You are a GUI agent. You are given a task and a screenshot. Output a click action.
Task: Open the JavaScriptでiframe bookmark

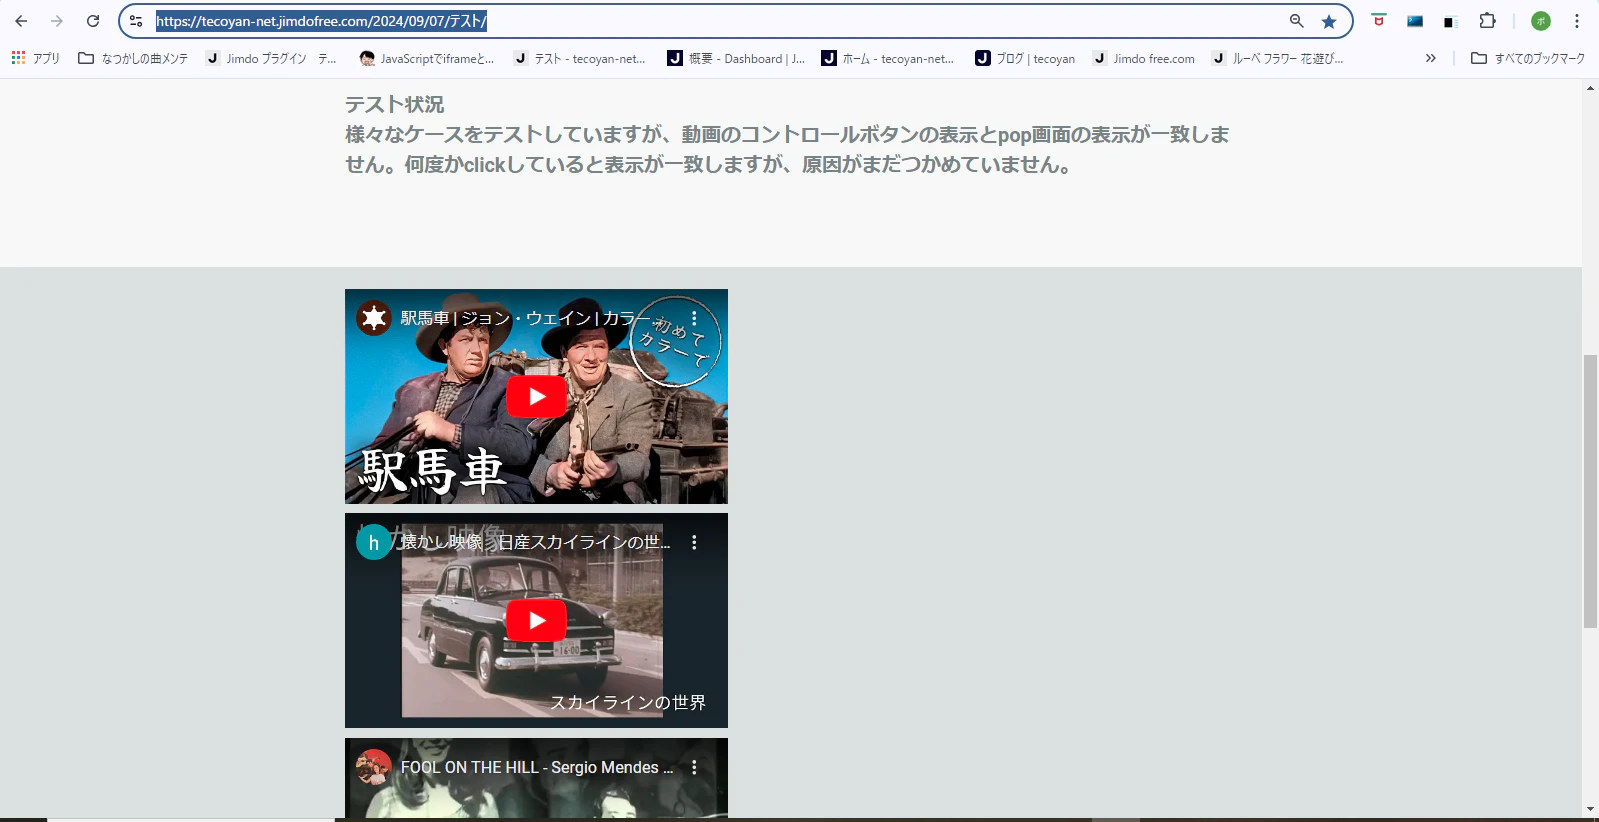point(427,59)
